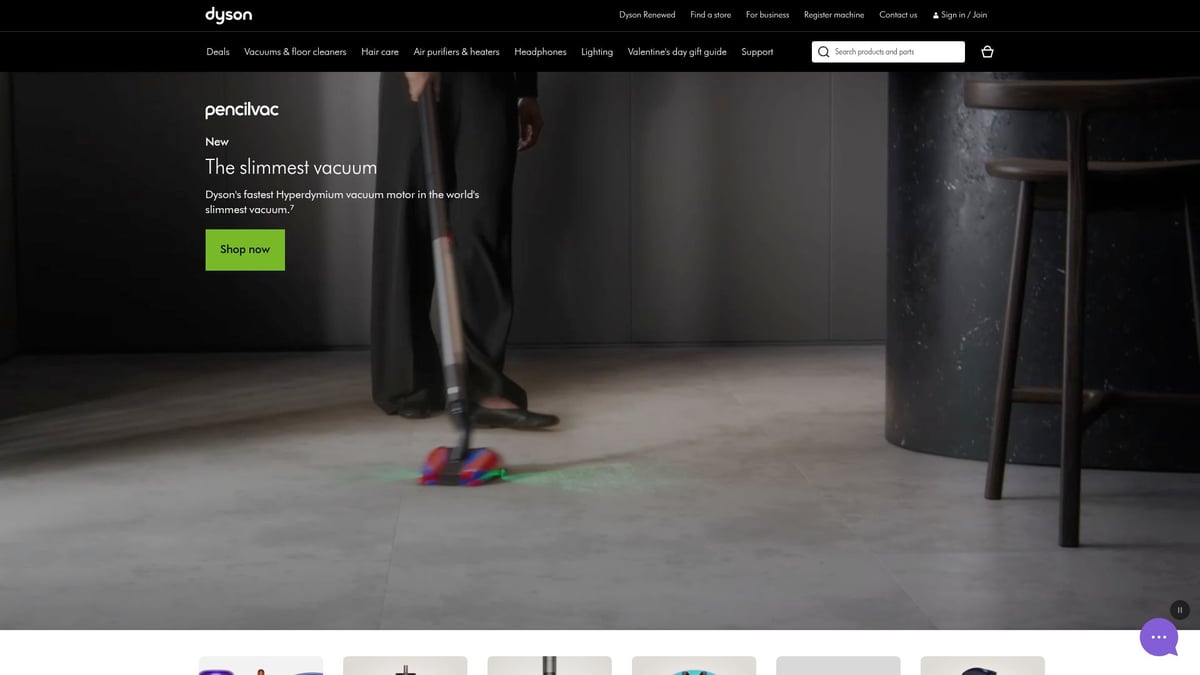Pause the hero video
Viewport: 1200px width, 675px height.
tap(1179, 610)
